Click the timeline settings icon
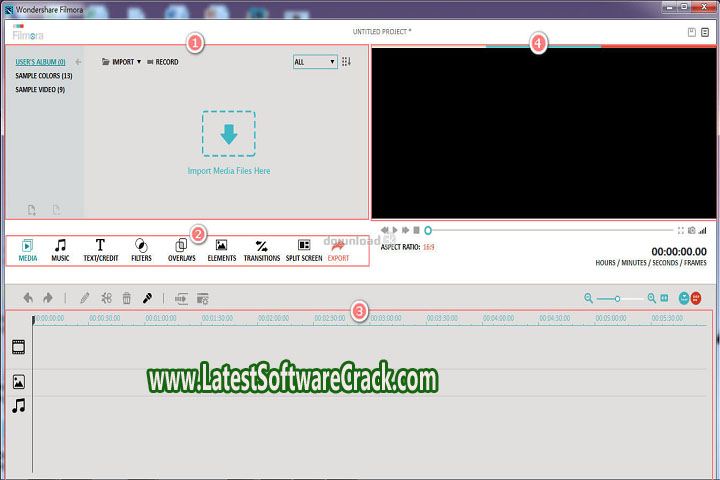The width and height of the screenshot is (720, 480). click(x=202, y=299)
